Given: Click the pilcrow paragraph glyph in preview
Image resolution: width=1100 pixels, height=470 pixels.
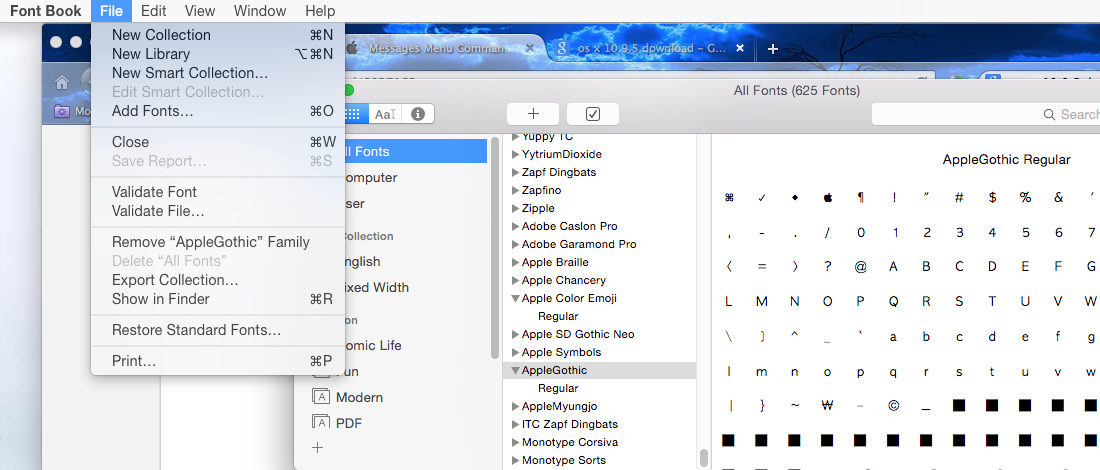Looking at the screenshot, I should click(861, 198).
